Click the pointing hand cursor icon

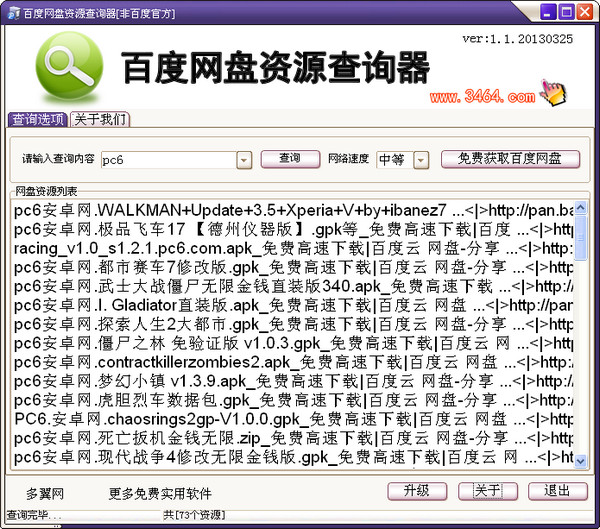click(554, 93)
